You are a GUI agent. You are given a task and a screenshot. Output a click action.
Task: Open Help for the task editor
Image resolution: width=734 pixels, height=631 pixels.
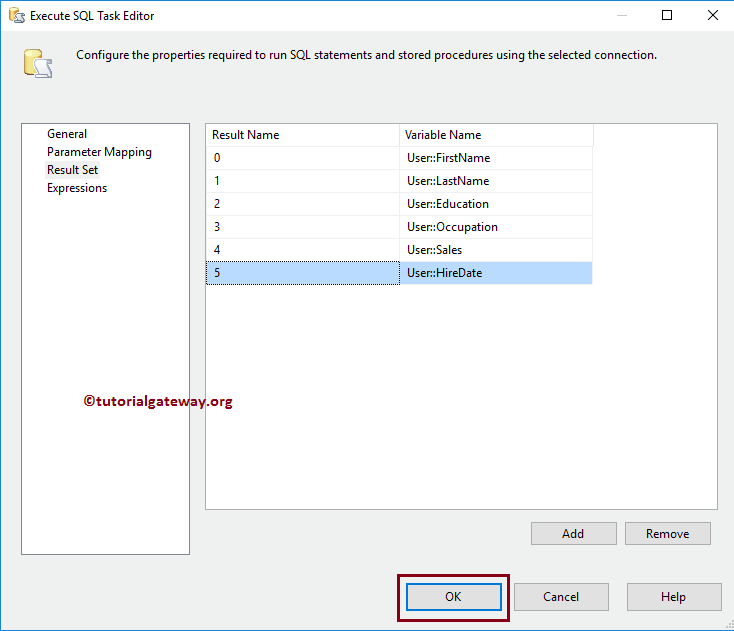(674, 597)
